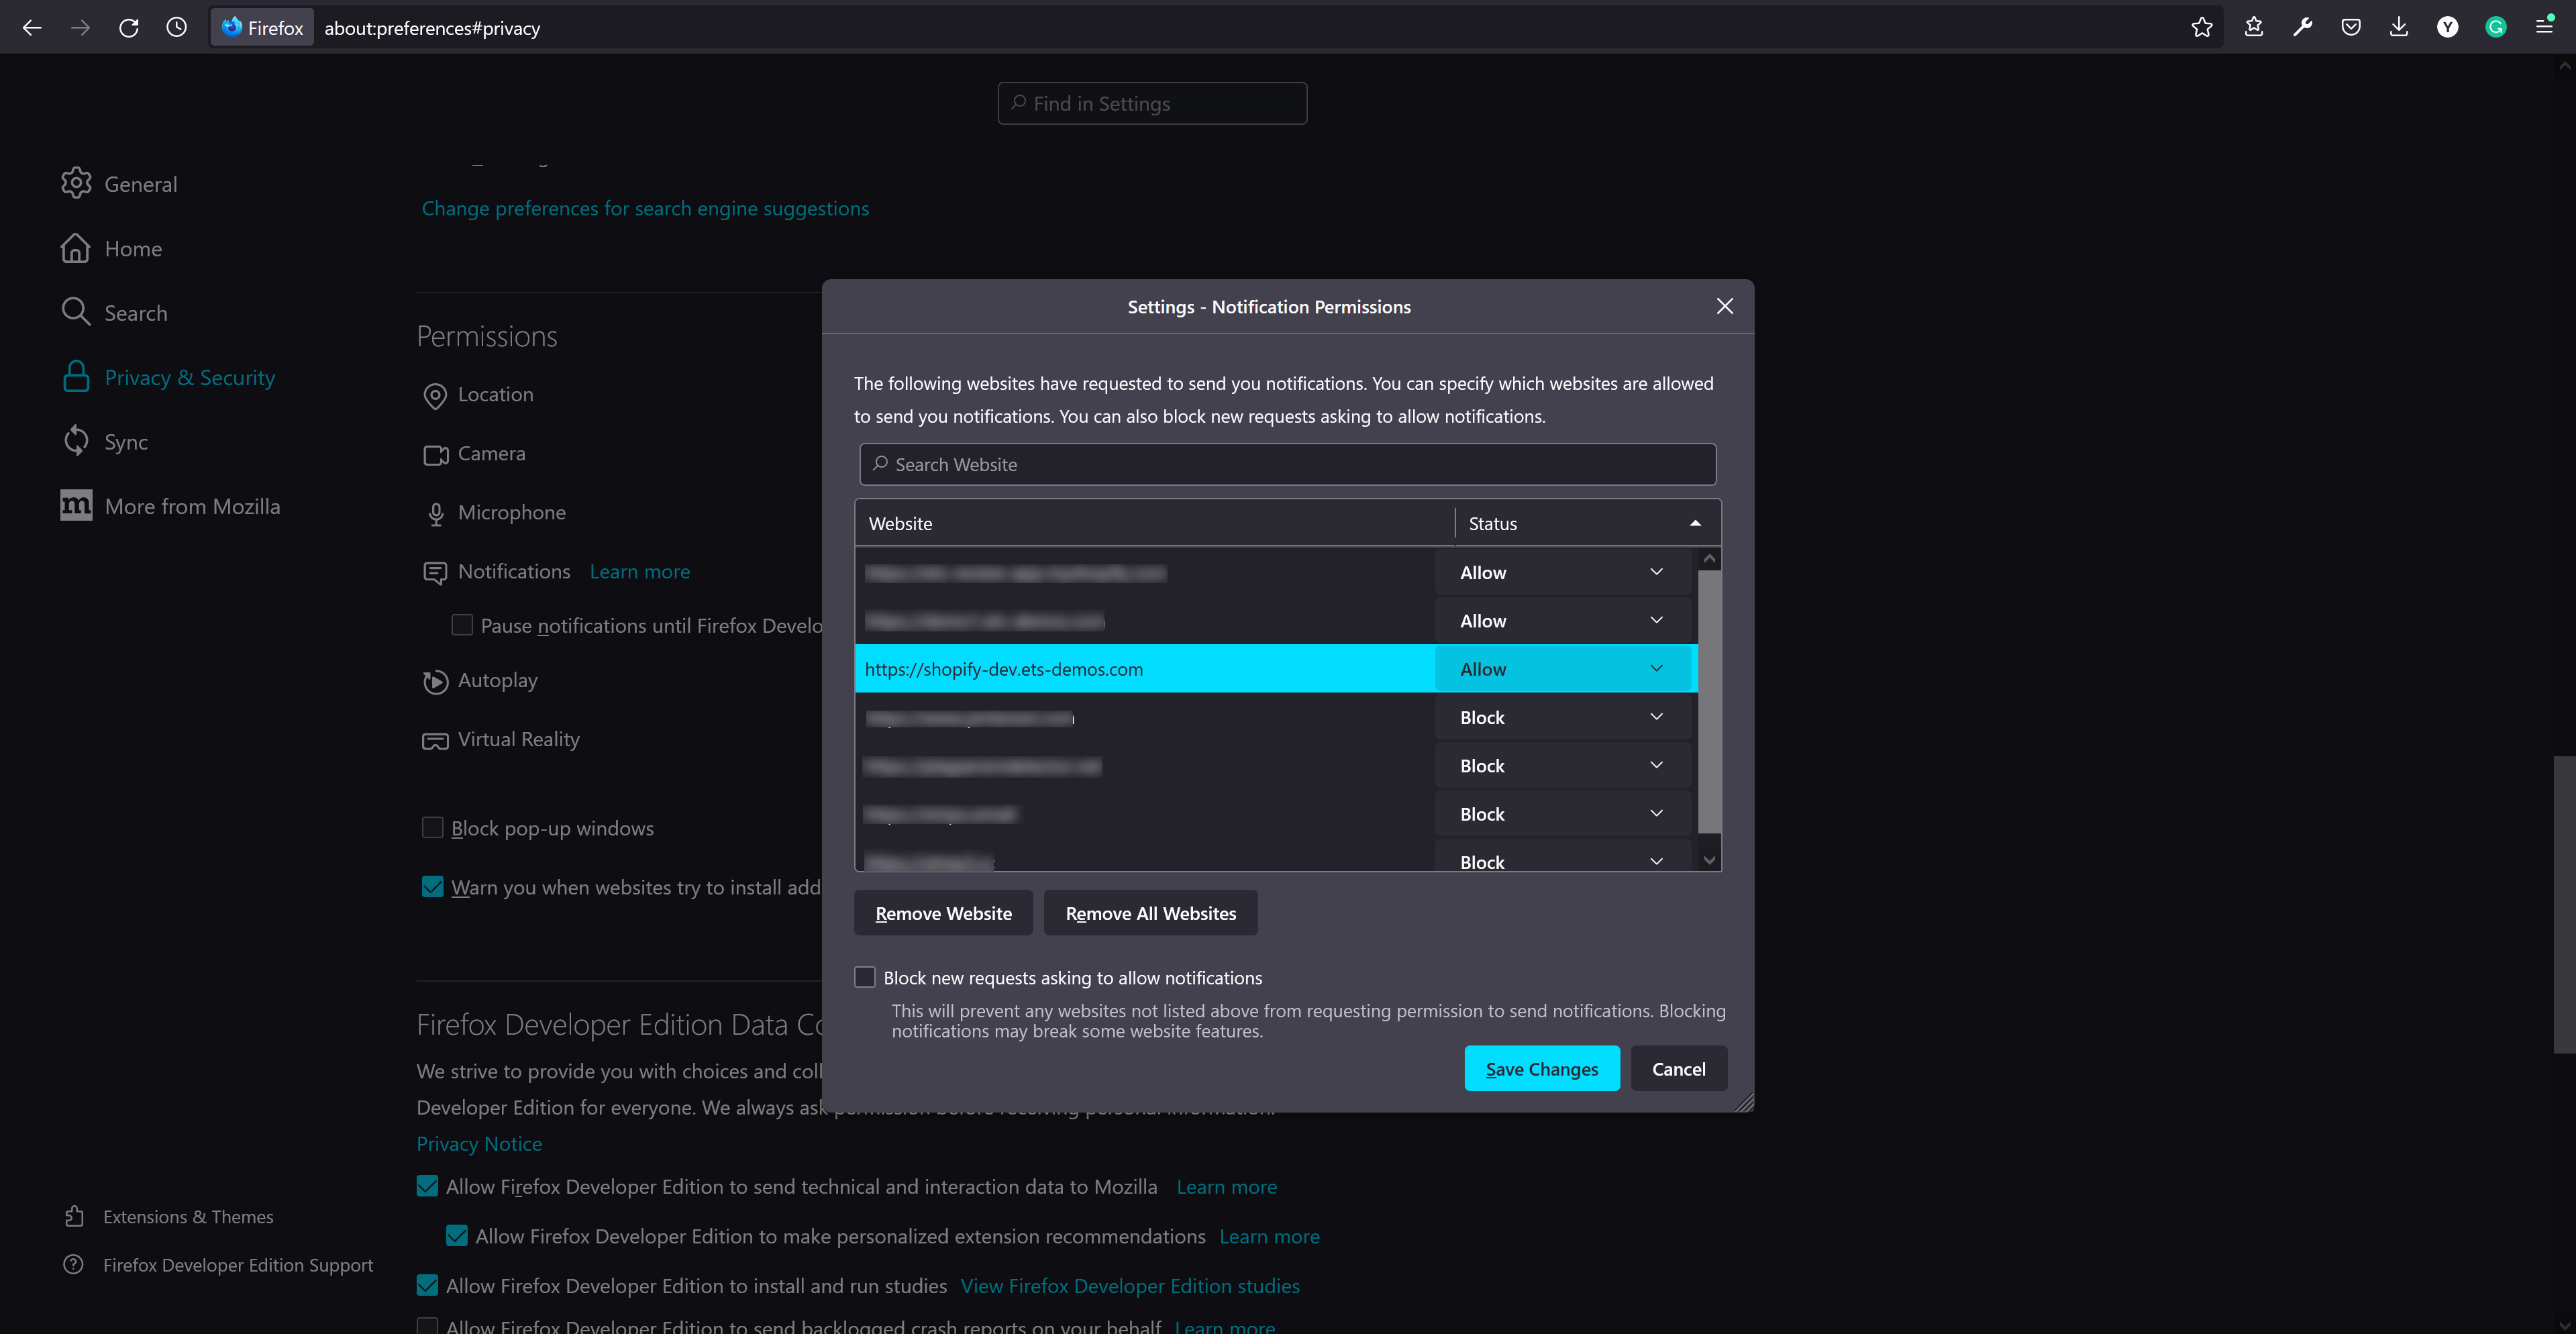The image size is (2576, 1334).
Task: Uncheck Warn when websites try to install add-ons
Action: [x=432, y=886]
